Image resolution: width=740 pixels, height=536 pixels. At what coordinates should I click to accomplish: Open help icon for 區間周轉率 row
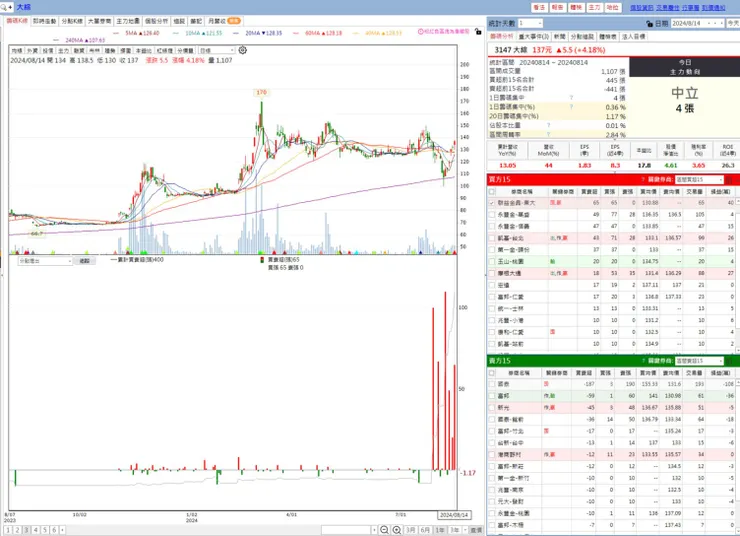(548, 134)
